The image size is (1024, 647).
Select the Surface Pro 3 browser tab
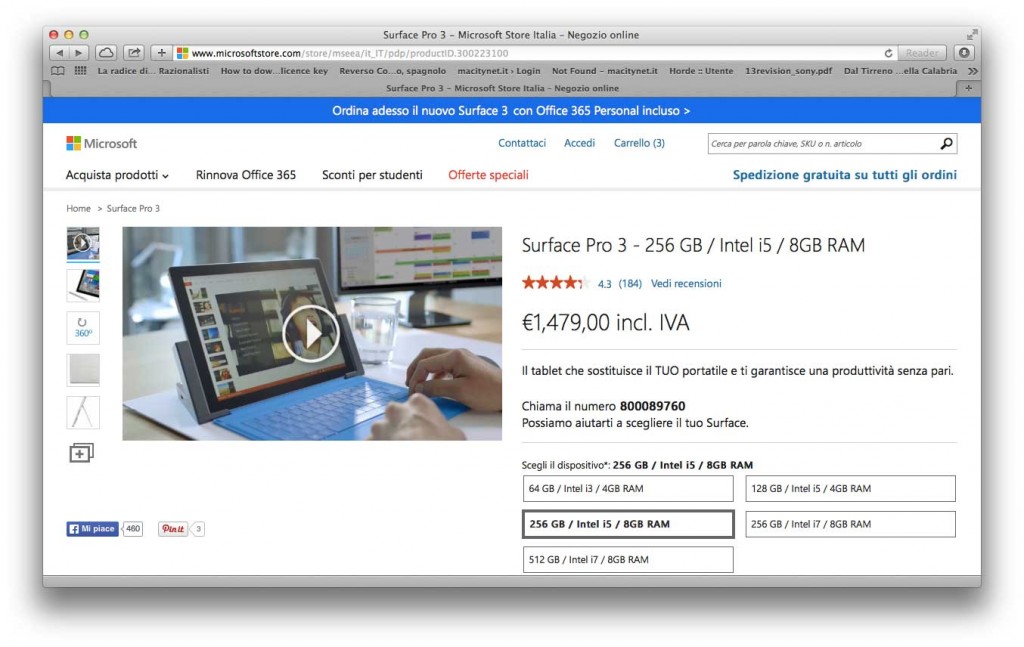[503, 88]
